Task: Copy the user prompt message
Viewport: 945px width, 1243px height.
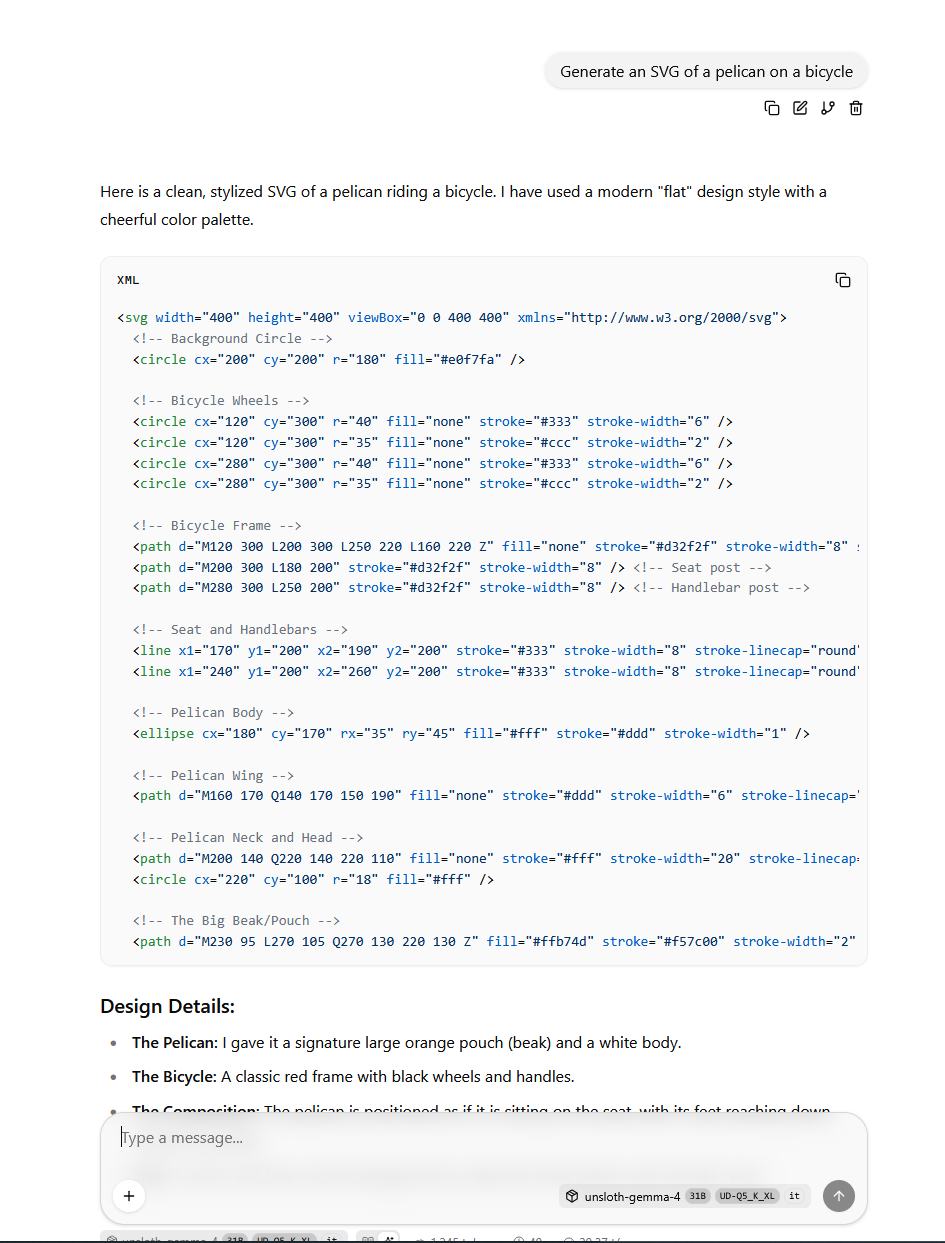Action: click(x=772, y=108)
